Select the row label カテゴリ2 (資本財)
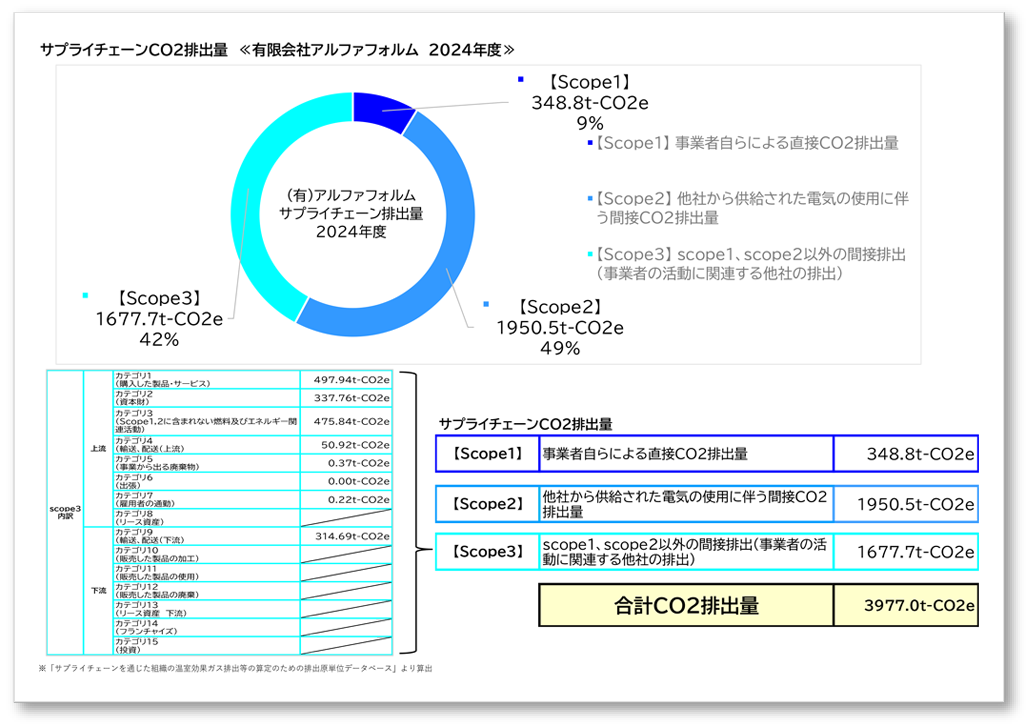Screen dimensions: 1030x728 click(206, 398)
